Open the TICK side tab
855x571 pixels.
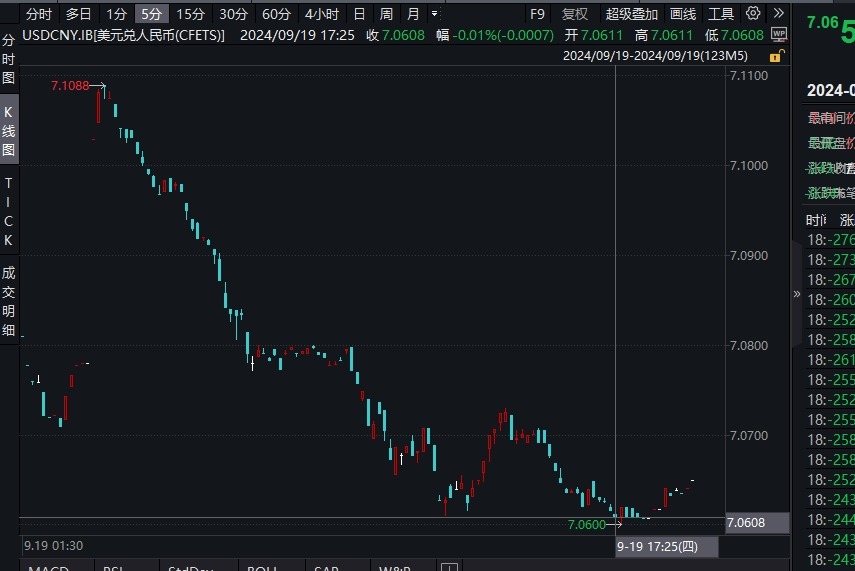pos(9,212)
